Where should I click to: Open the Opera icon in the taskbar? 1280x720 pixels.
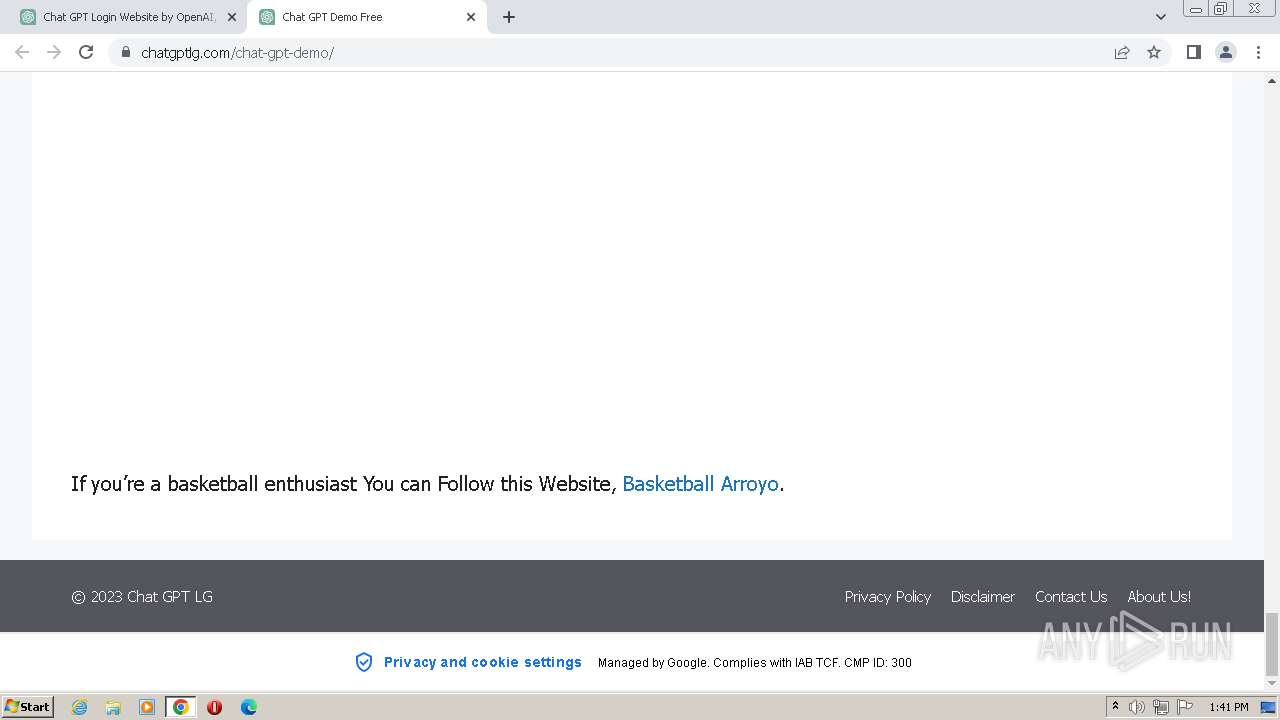pyautogui.click(x=214, y=707)
